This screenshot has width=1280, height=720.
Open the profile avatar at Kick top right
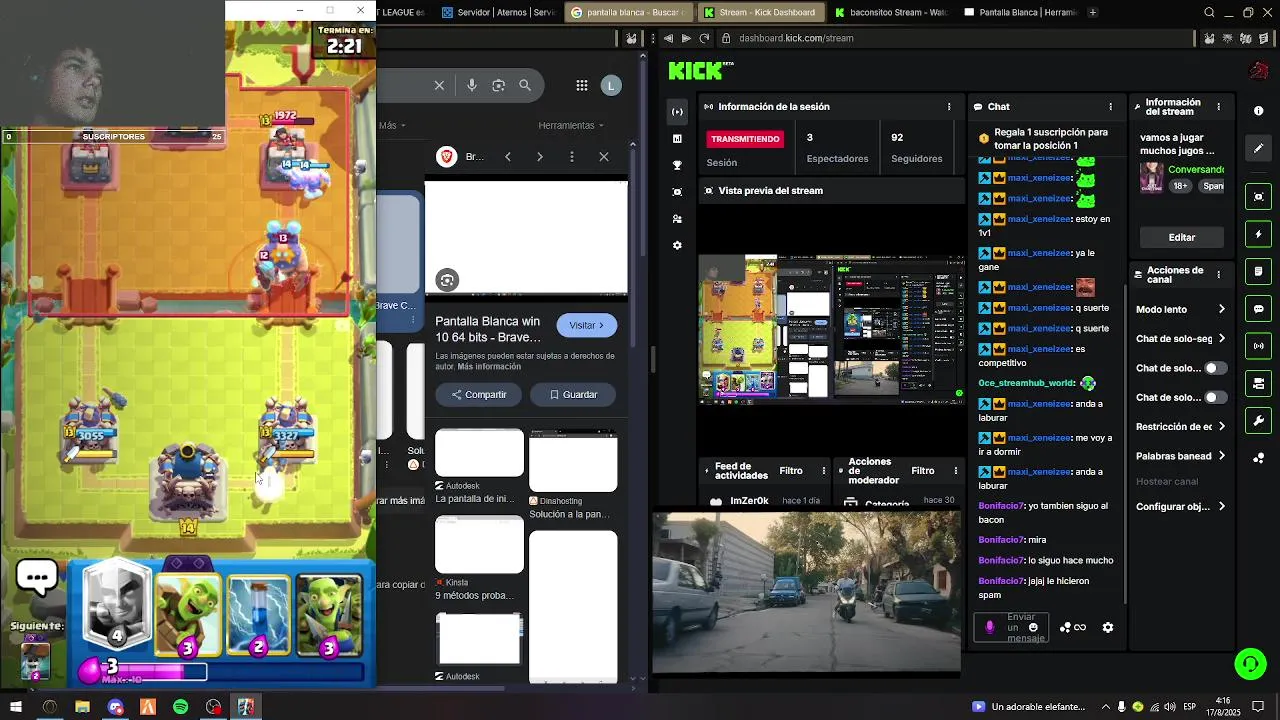click(1259, 71)
